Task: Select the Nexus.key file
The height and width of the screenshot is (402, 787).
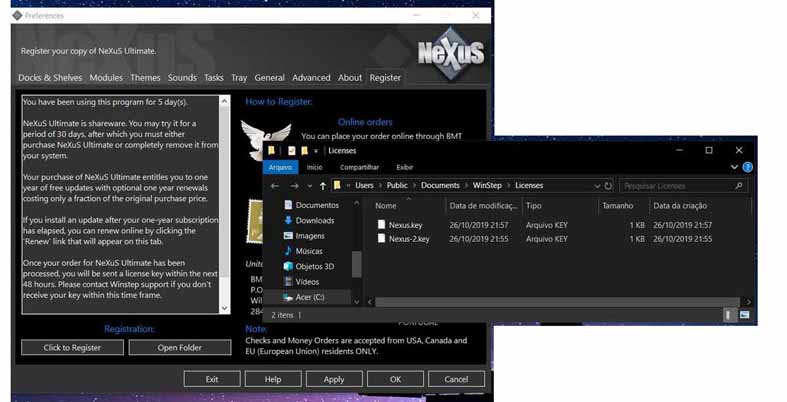Action: click(406, 225)
